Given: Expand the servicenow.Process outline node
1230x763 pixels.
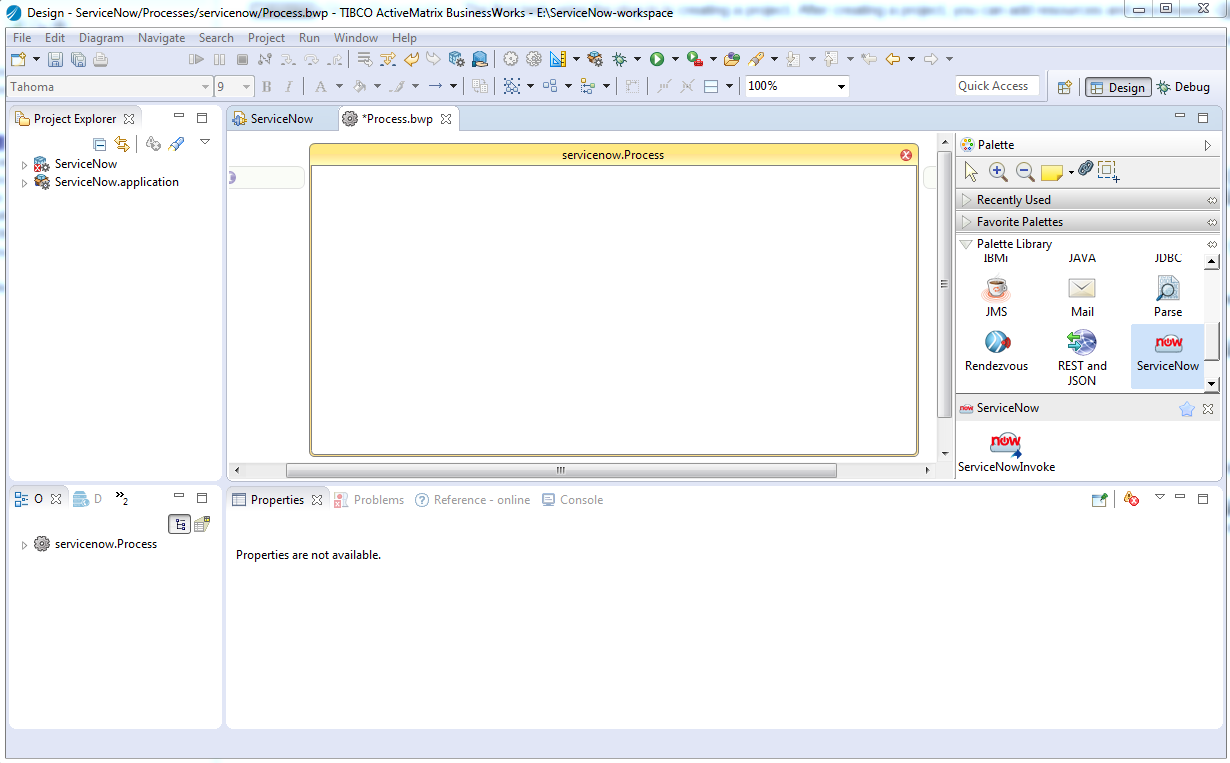Looking at the screenshot, I should point(25,545).
